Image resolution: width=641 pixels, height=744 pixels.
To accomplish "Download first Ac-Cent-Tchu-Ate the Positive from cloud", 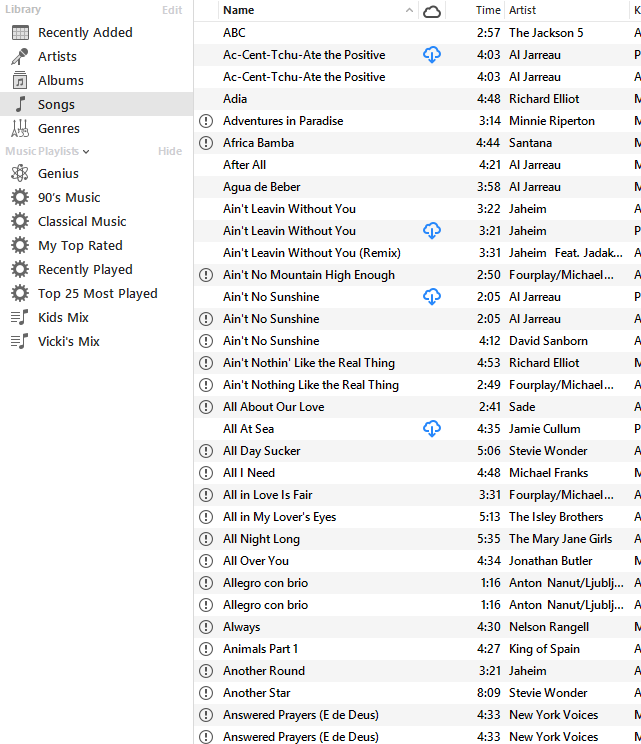I will 432,55.
